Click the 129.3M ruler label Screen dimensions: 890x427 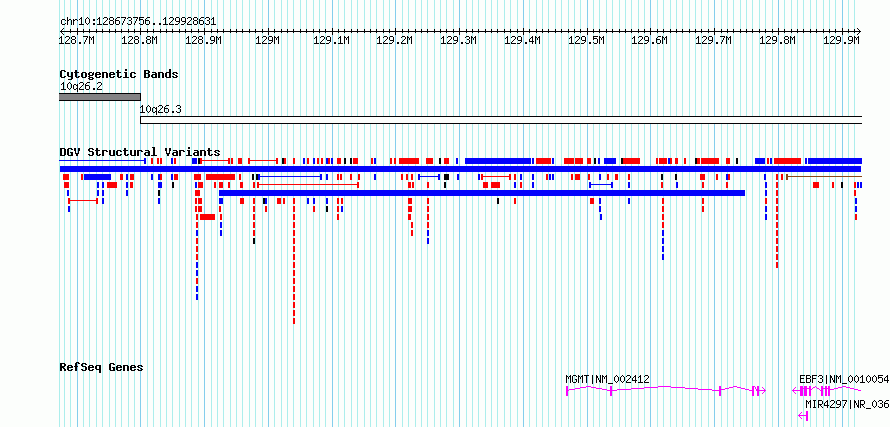point(459,40)
